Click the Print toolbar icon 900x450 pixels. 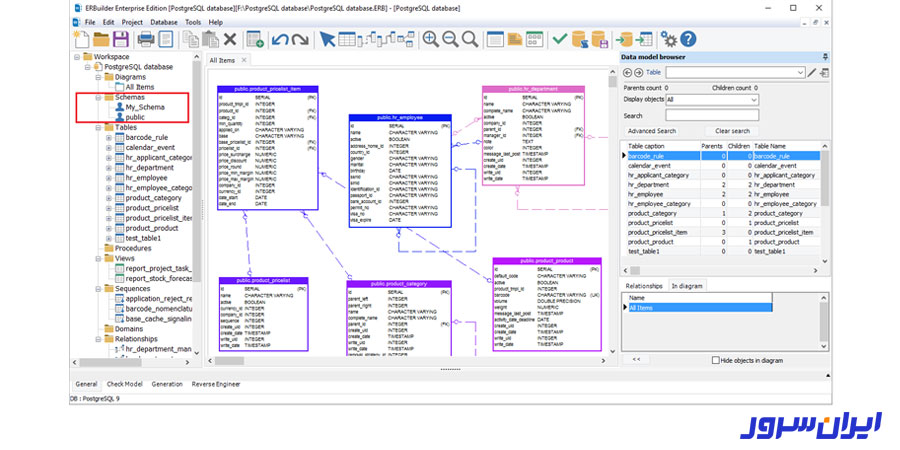tap(146, 39)
